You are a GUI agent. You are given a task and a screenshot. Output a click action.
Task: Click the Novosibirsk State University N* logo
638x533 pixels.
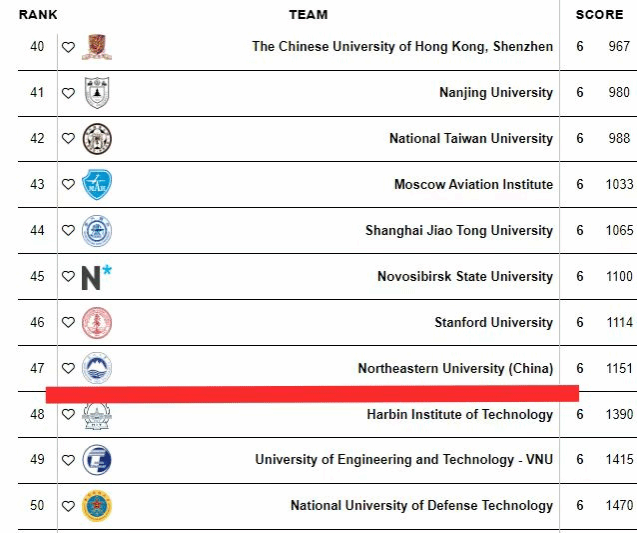point(97,277)
